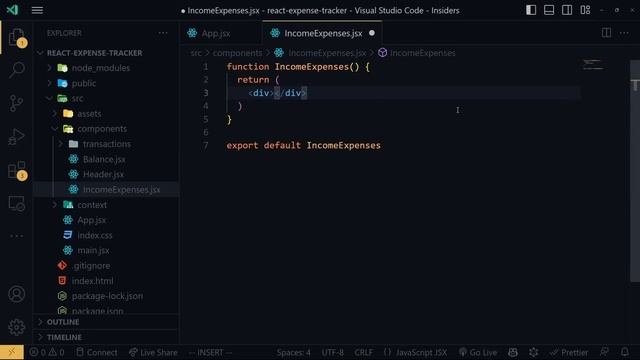Screen dimensions: 640x360
Task: Click src in the breadcrumb
Action: [196, 53]
